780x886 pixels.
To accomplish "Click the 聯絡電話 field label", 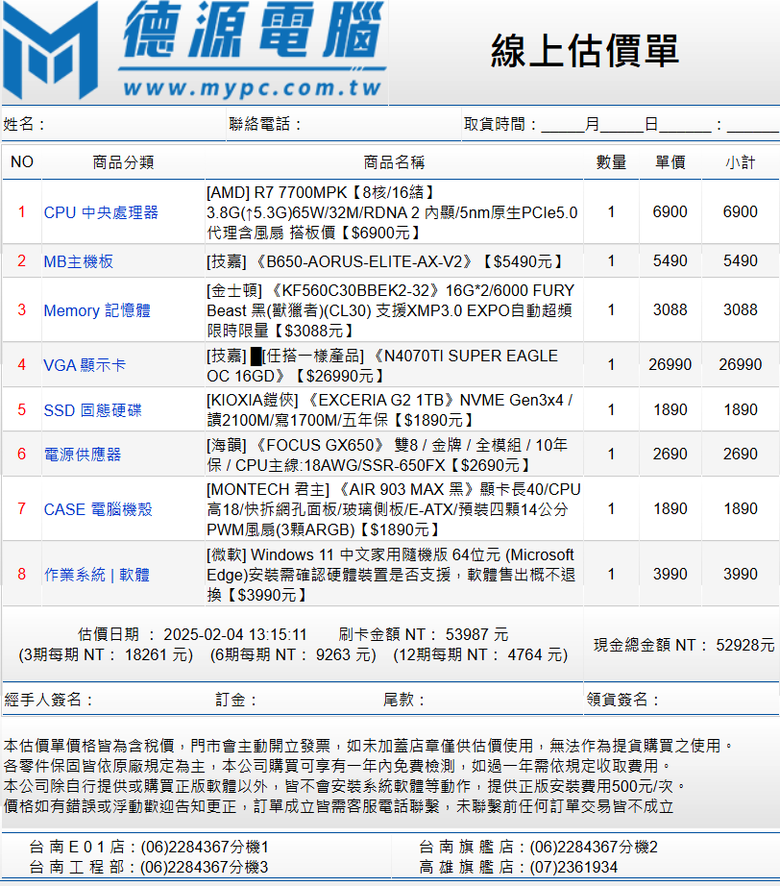I will tap(265, 124).
